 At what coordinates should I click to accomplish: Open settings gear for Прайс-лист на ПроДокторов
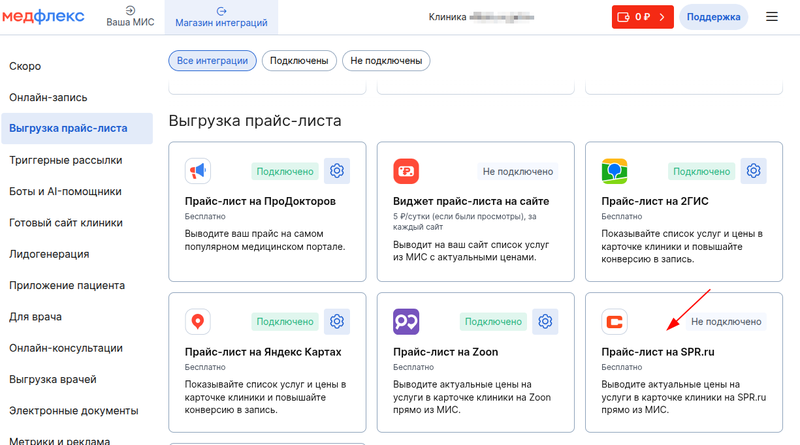337,171
